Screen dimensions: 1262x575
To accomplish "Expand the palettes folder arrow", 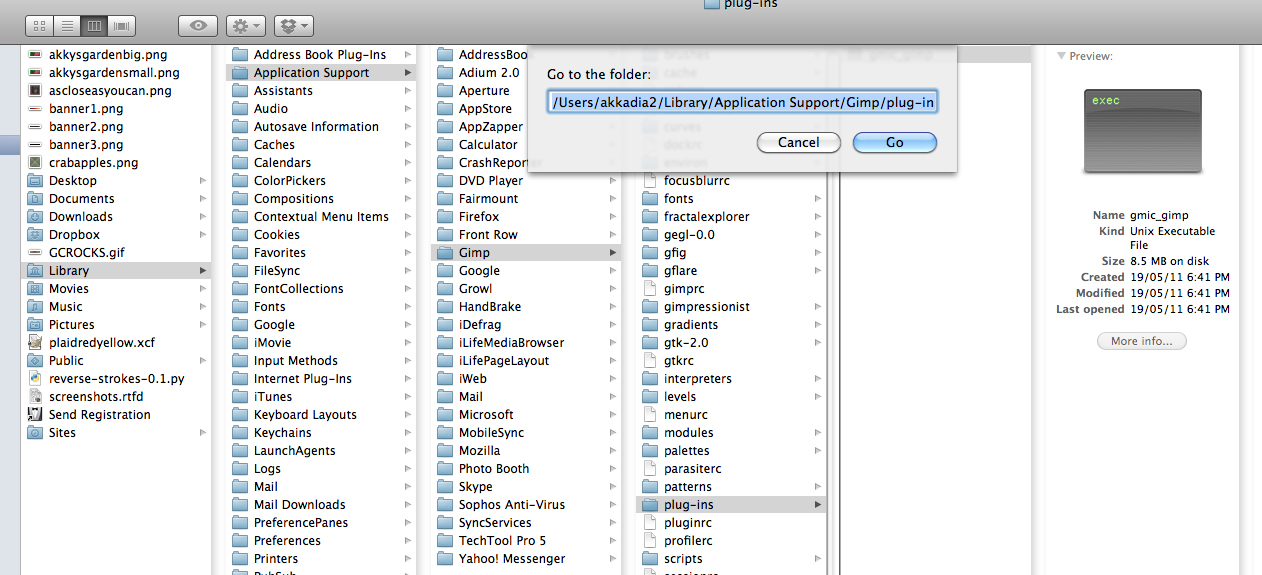I will click(x=818, y=451).
